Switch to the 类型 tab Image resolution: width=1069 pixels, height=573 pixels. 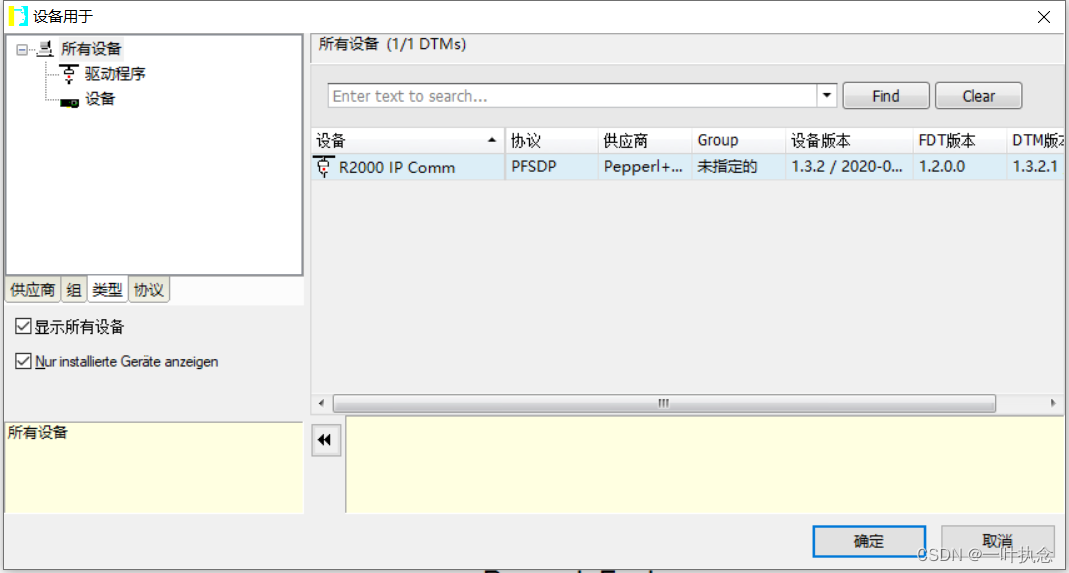(x=107, y=291)
